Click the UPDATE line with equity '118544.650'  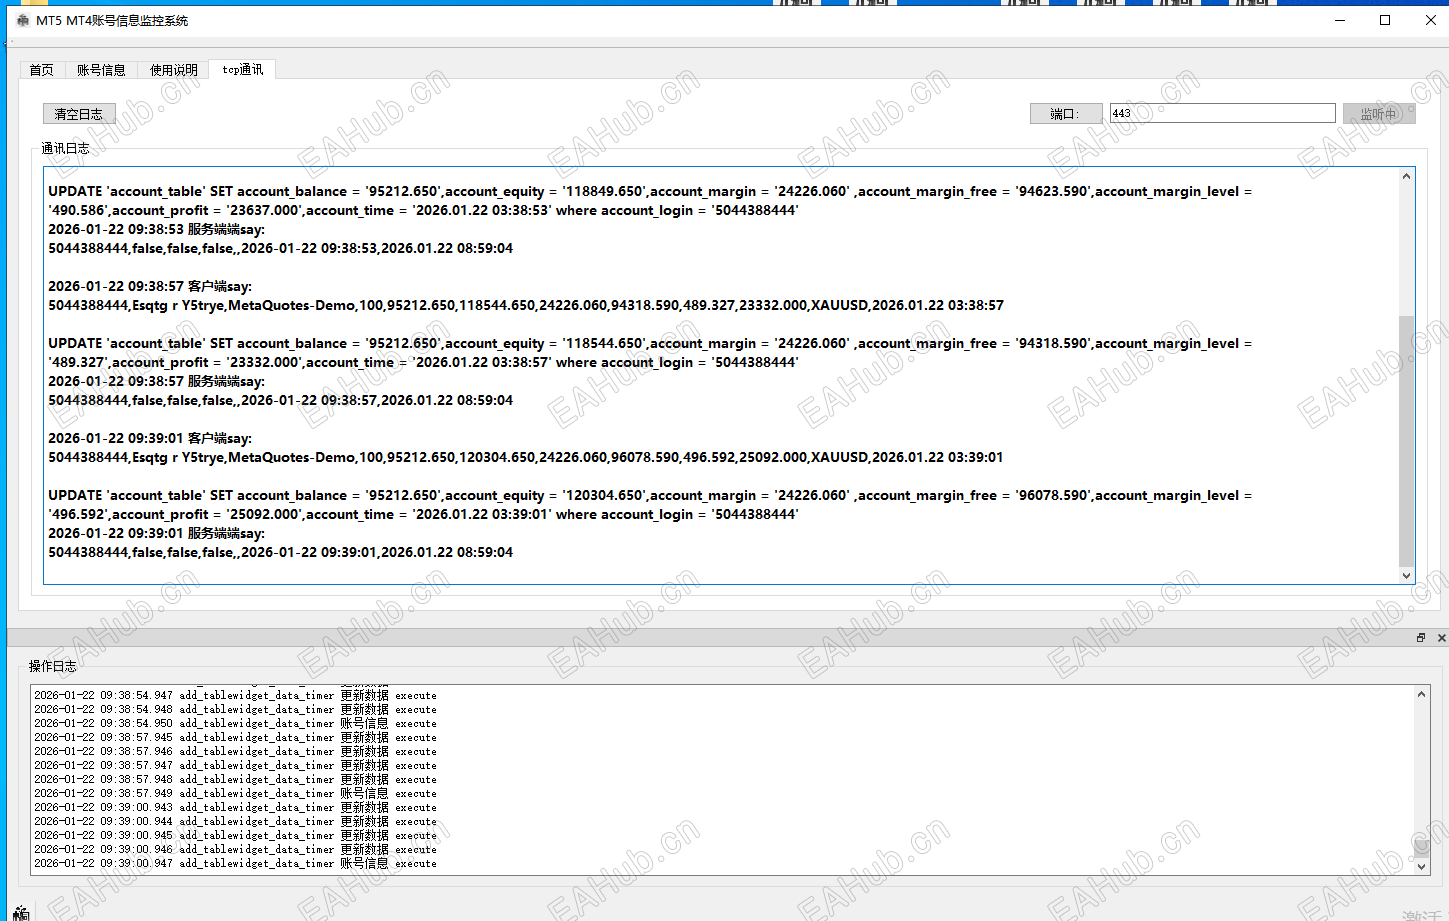click(x=650, y=343)
